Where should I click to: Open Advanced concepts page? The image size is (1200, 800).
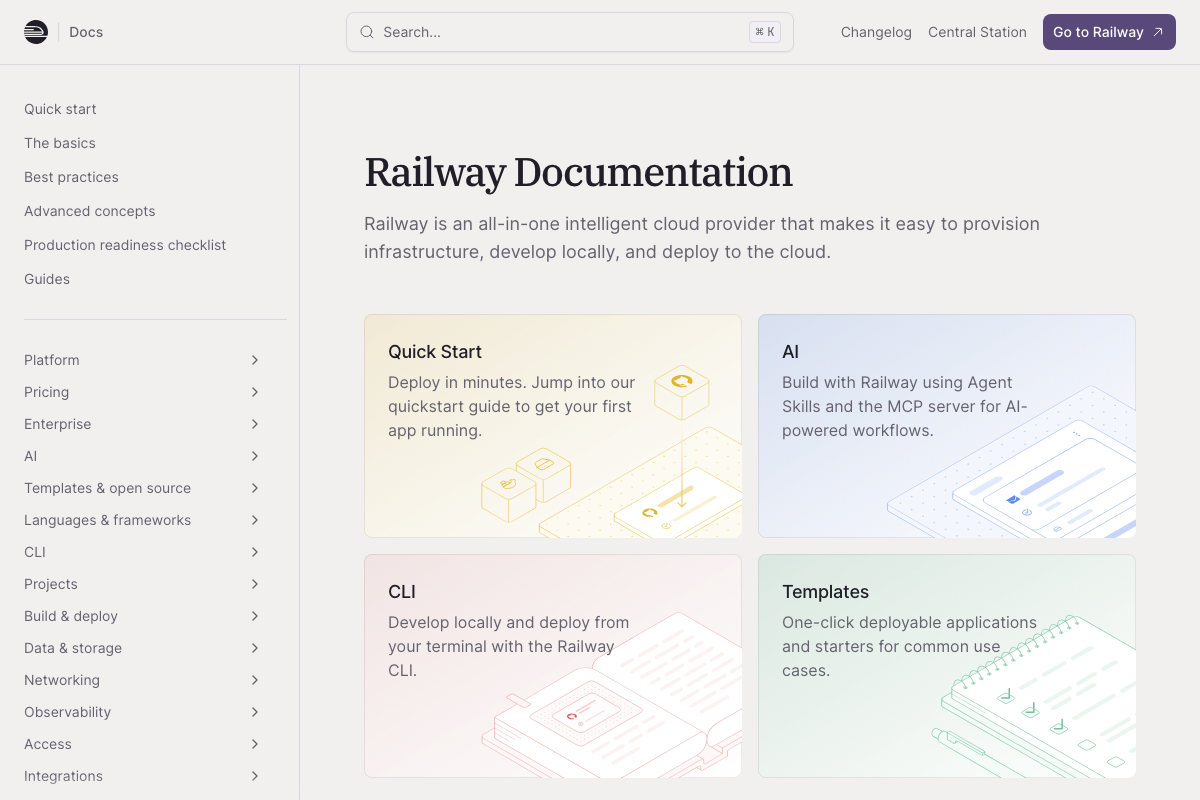pyautogui.click(x=90, y=211)
